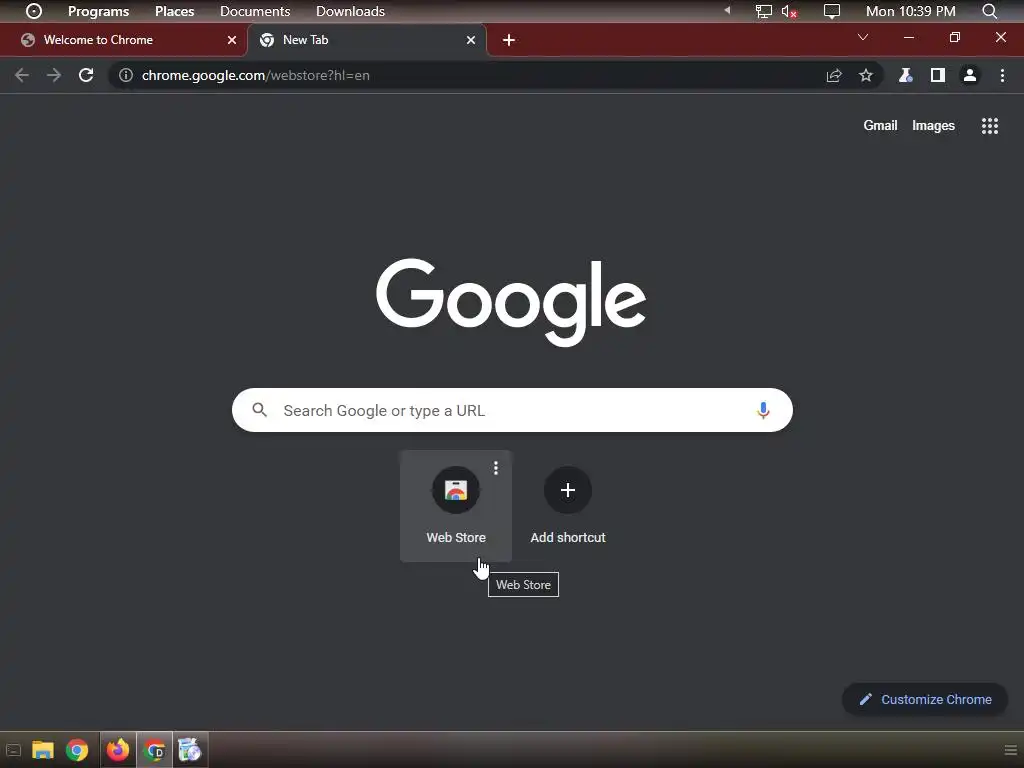Viewport: 1024px width, 768px height.
Task: Select Chrome Dev icon in taskbar
Action: [x=154, y=750]
